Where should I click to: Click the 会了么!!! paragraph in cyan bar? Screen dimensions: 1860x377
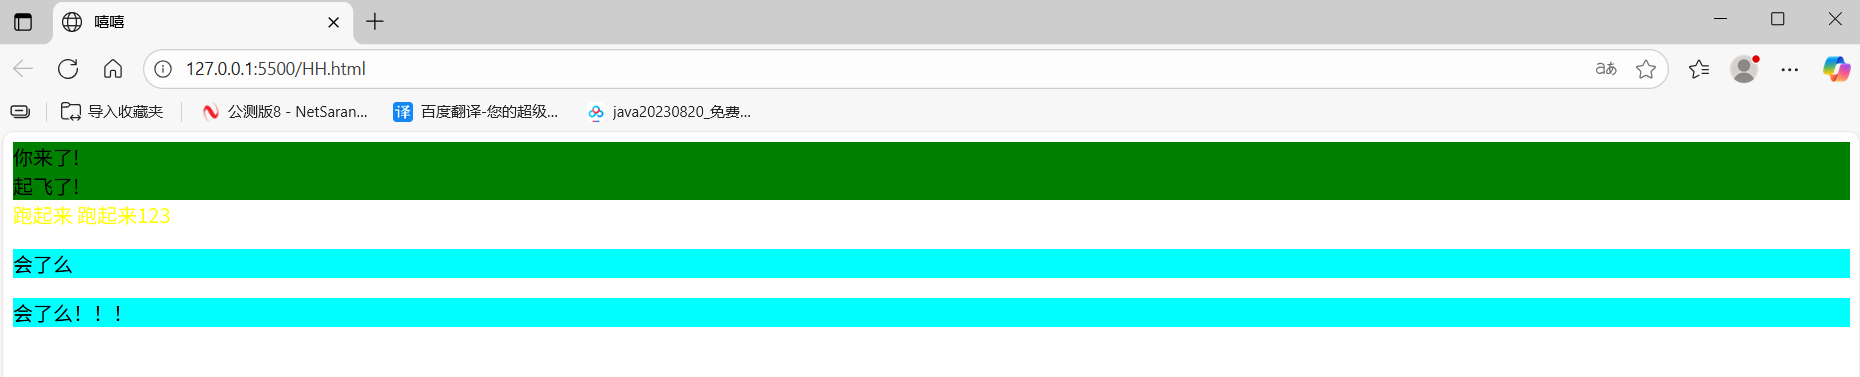coord(931,313)
